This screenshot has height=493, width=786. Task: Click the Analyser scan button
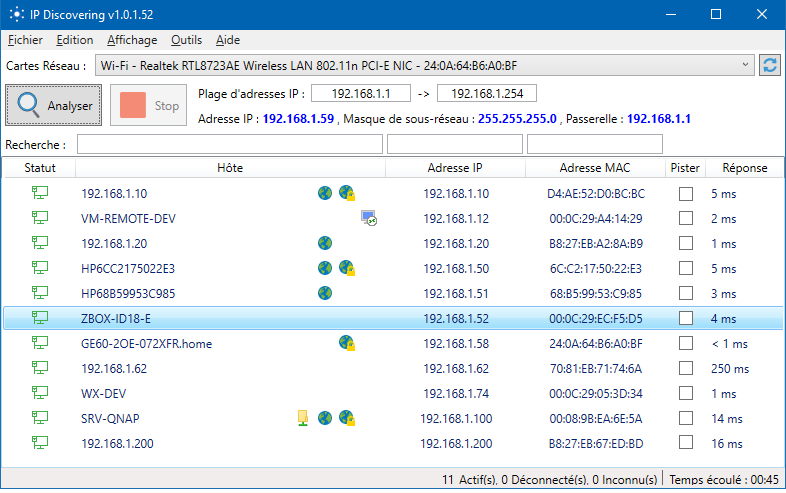click(54, 105)
